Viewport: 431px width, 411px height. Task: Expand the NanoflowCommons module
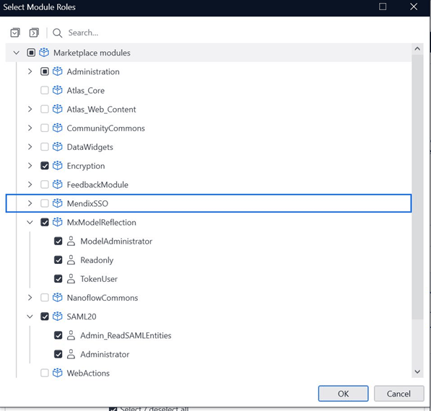point(30,298)
